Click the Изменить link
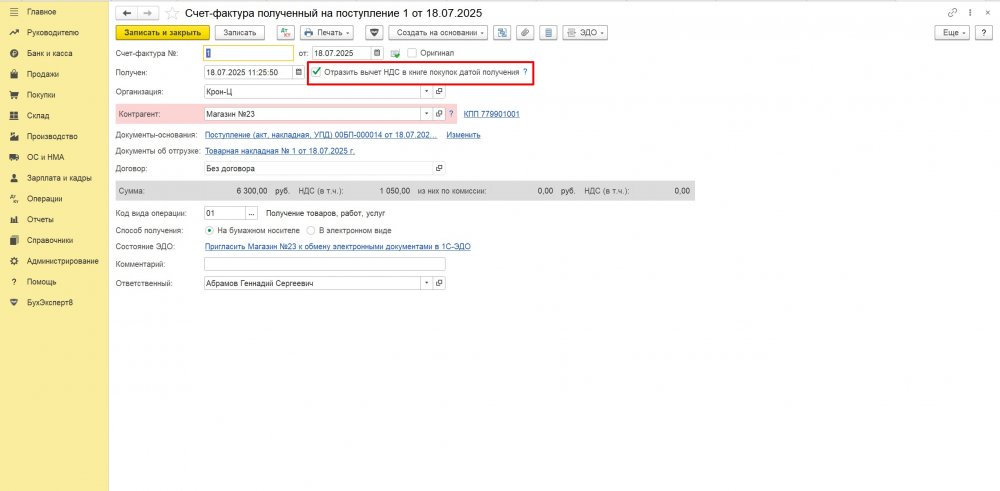 (x=463, y=135)
